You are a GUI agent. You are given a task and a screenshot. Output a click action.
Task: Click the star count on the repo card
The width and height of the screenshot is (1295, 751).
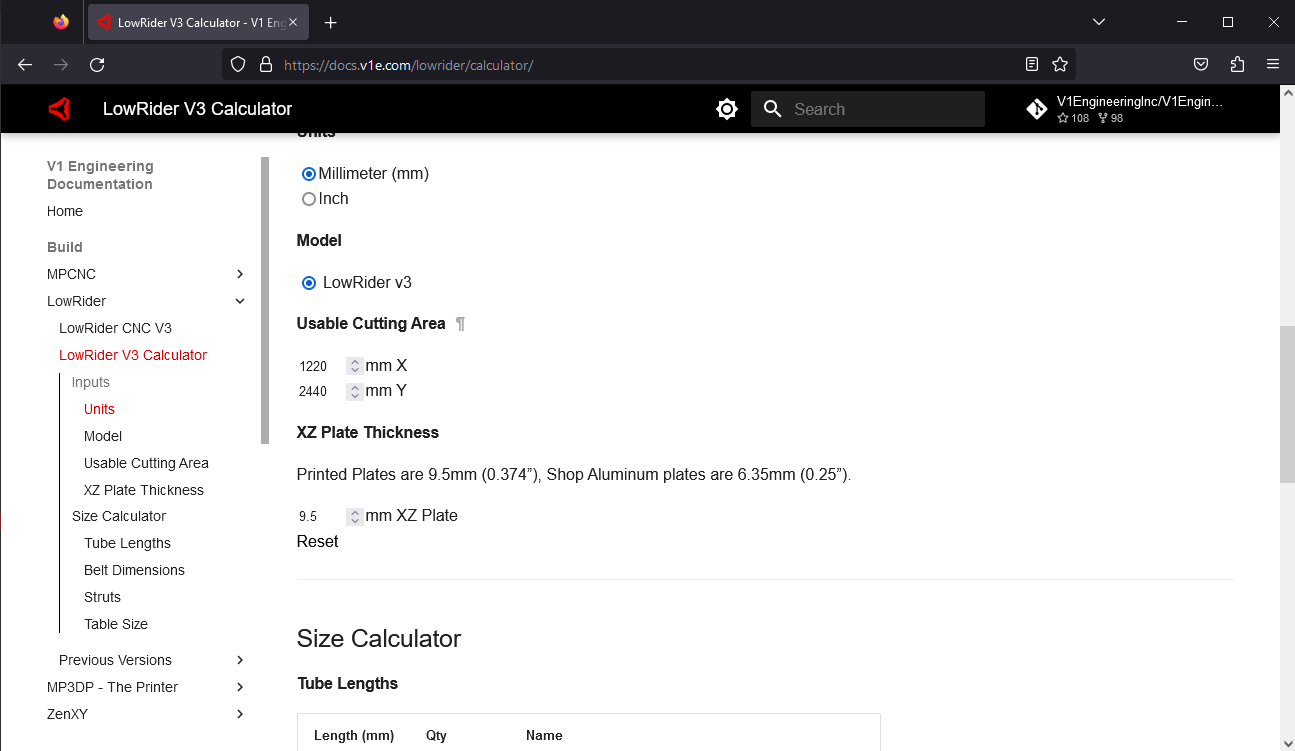click(x=1072, y=118)
